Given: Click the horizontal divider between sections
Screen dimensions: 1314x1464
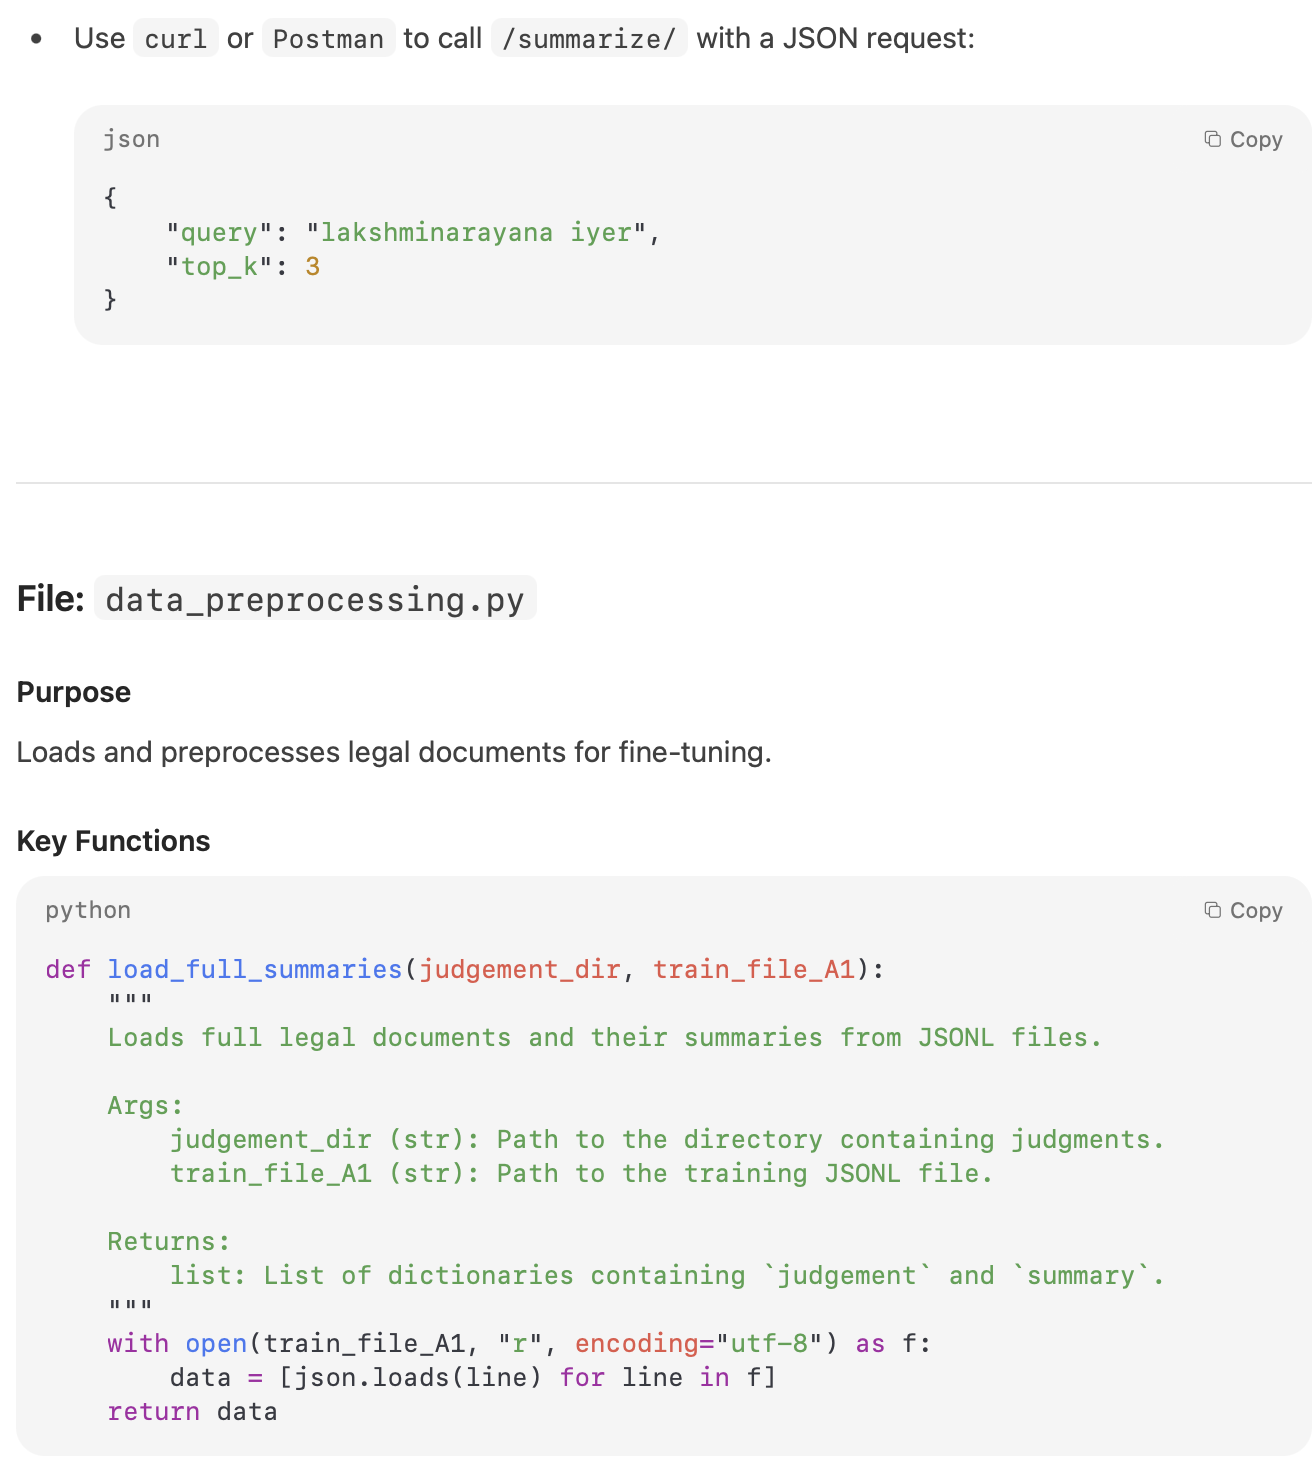Looking at the screenshot, I should 657,483.
